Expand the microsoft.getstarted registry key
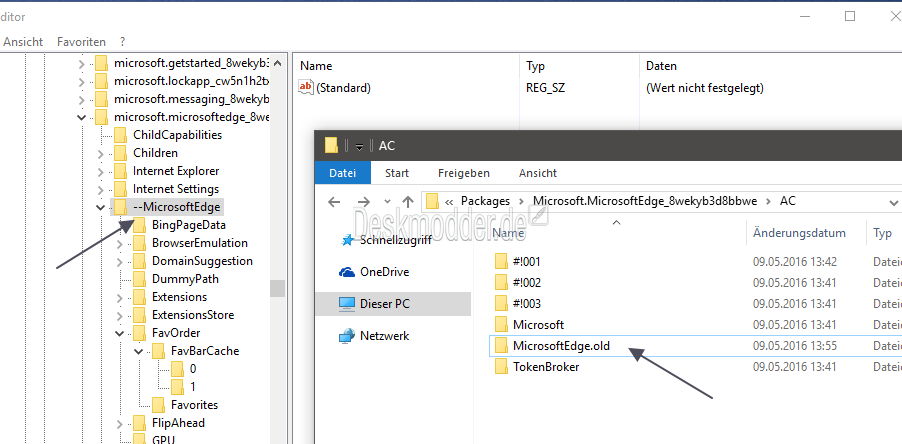Image resolution: width=902 pixels, height=444 pixels. click(82, 63)
